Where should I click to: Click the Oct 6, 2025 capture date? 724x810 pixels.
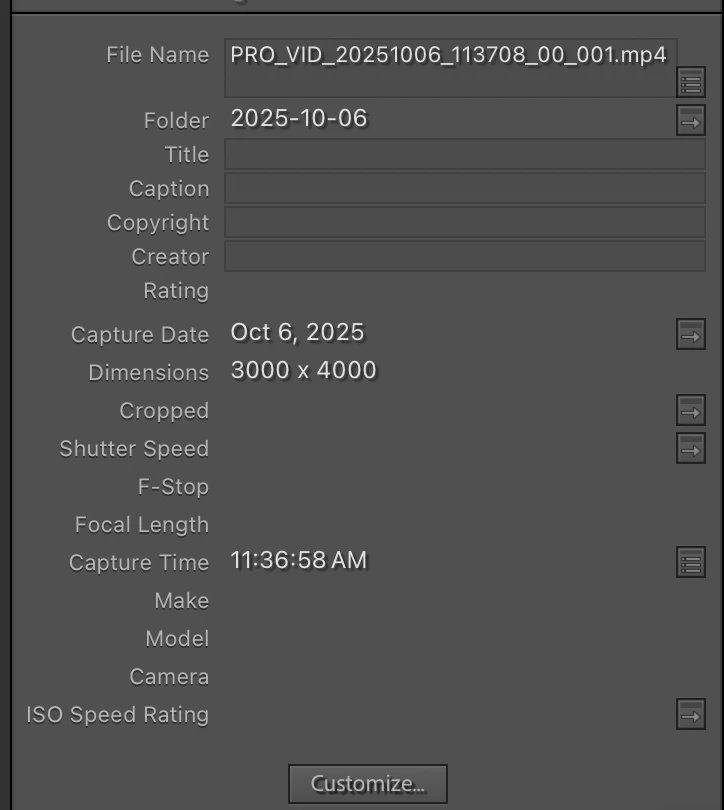point(297,332)
